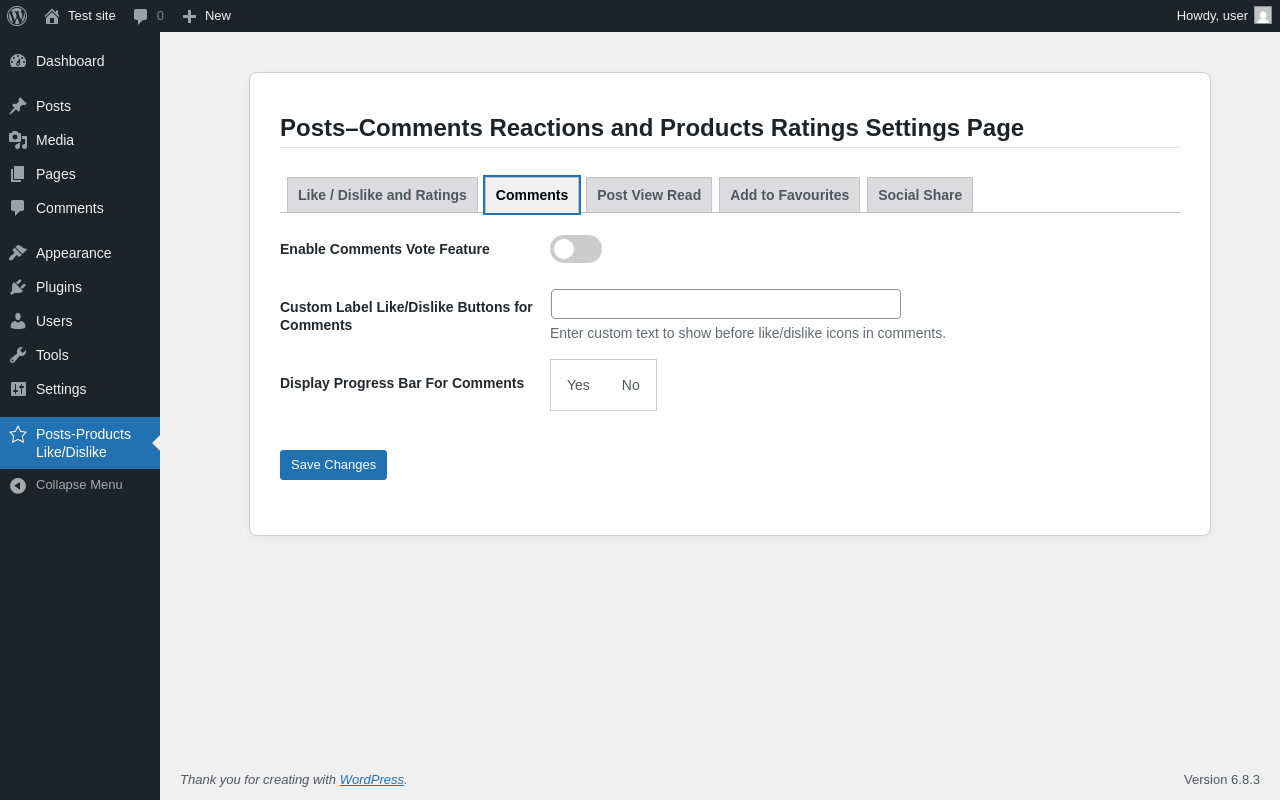
Task: Click the Plugins plug icon
Action: pos(18,287)
